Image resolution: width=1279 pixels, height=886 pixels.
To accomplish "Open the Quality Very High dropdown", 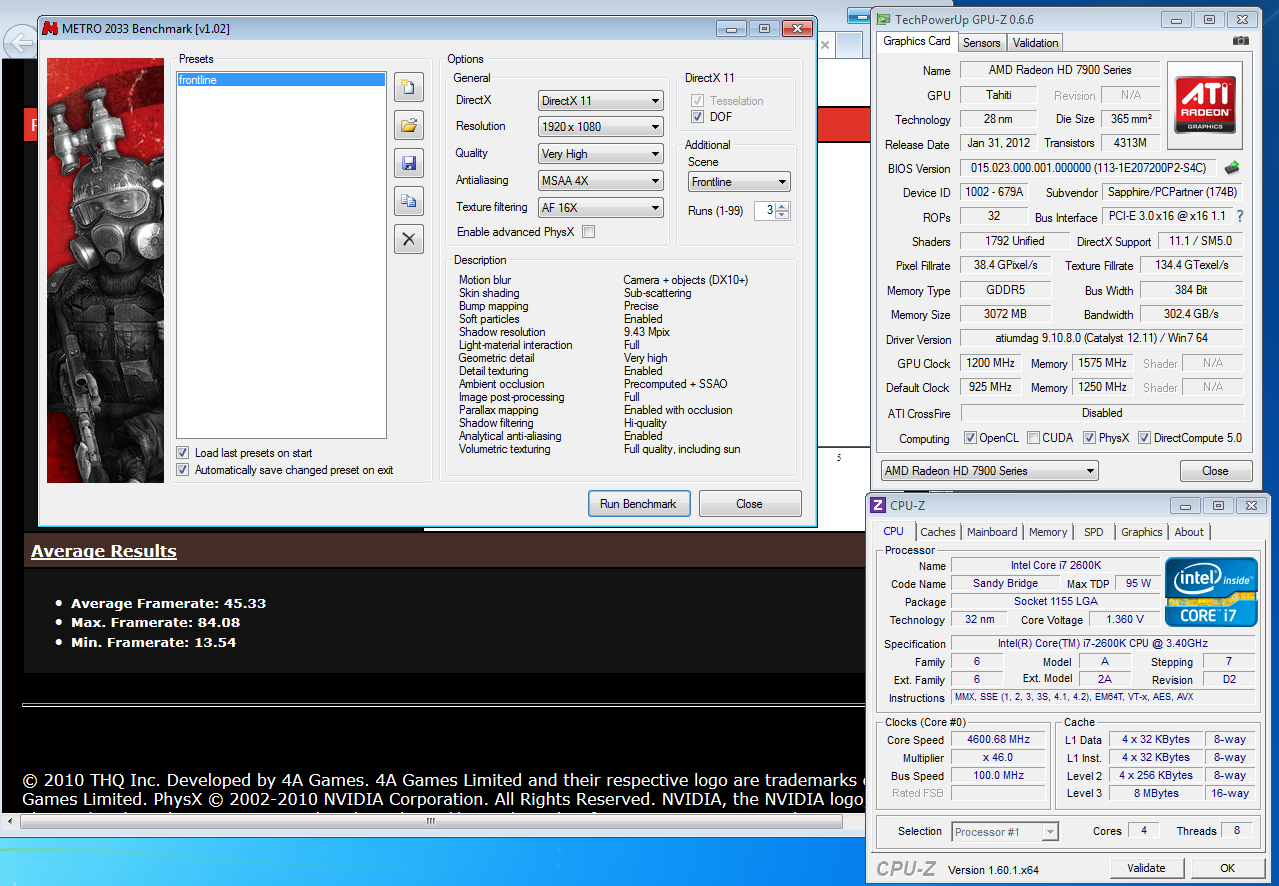I will pyautogui.click(x=601, y=154).
